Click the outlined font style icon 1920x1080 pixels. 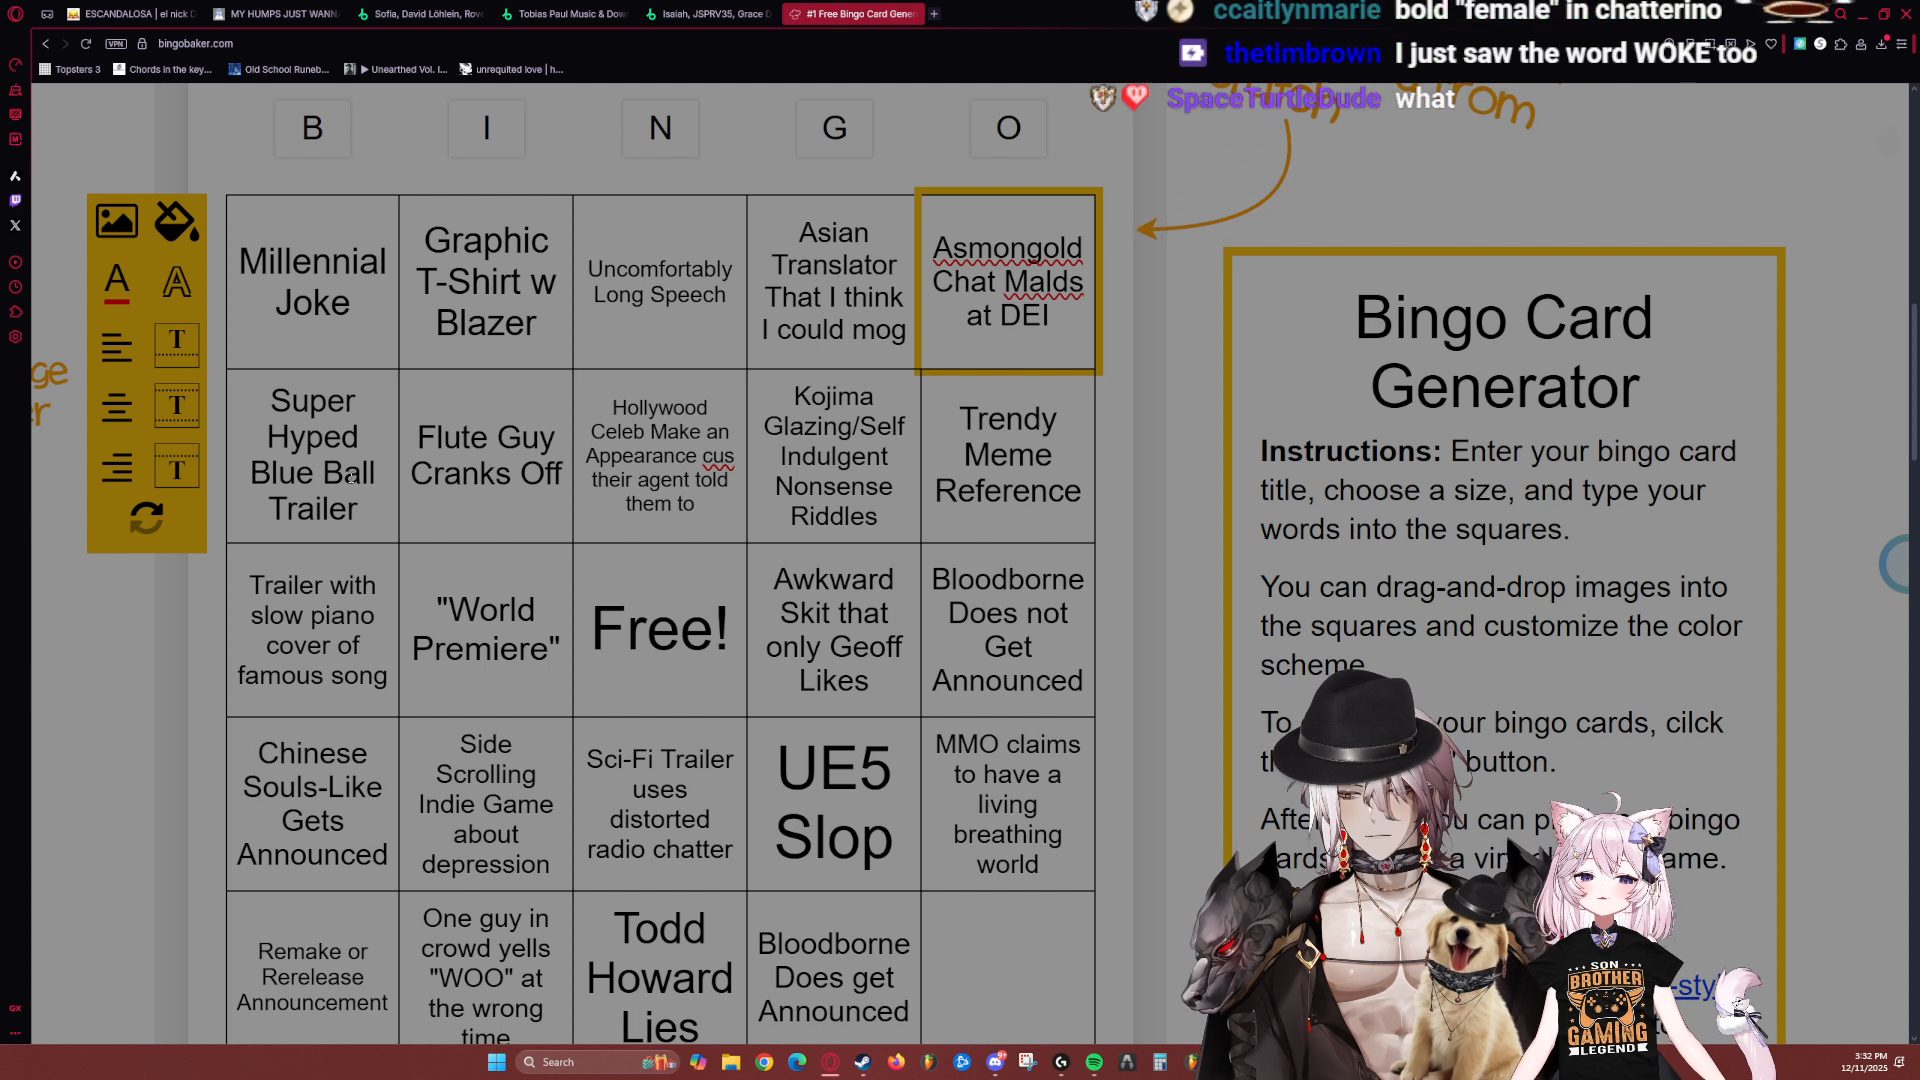tap(176, 282)
